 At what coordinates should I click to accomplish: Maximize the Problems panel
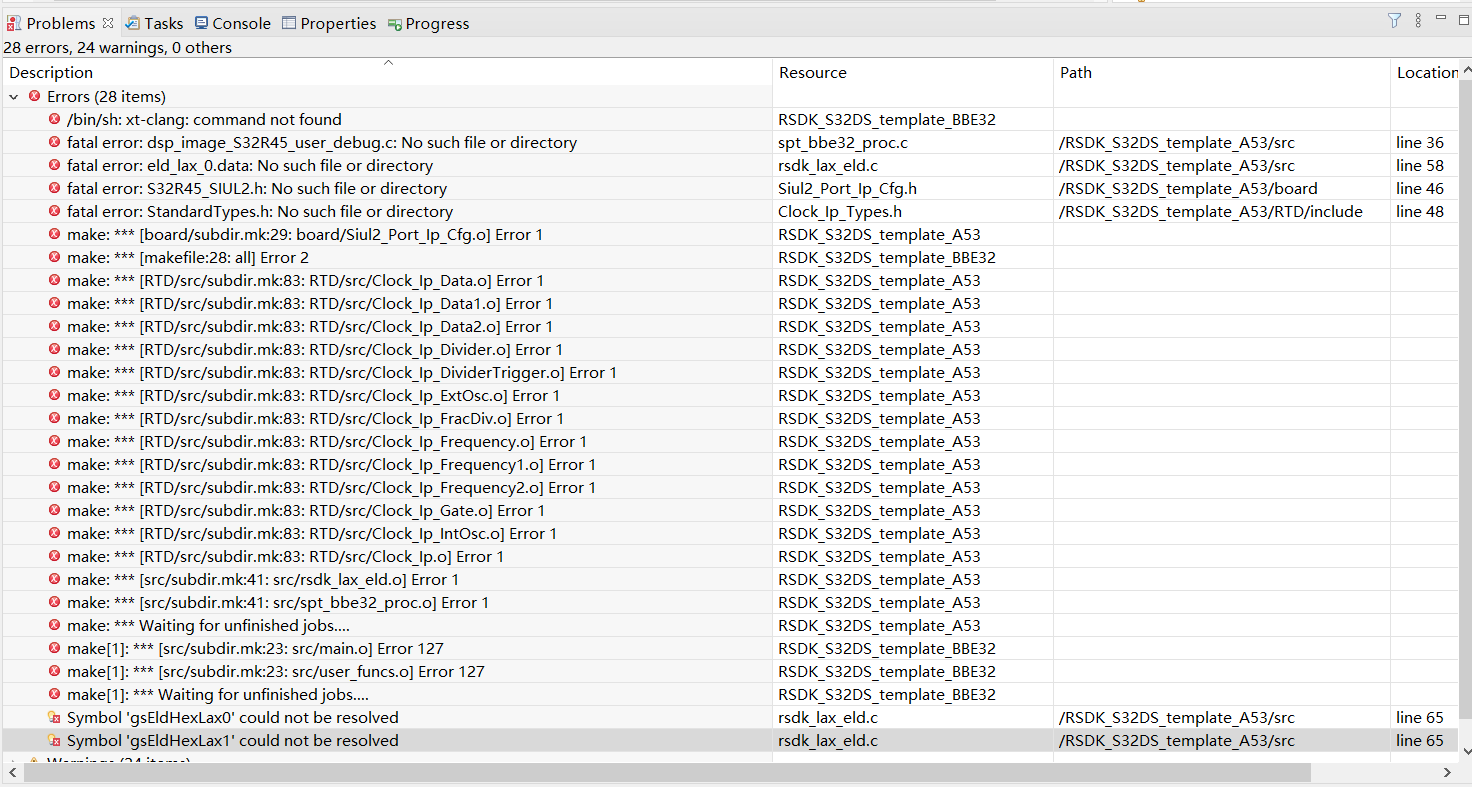(x=1462, y=19)
